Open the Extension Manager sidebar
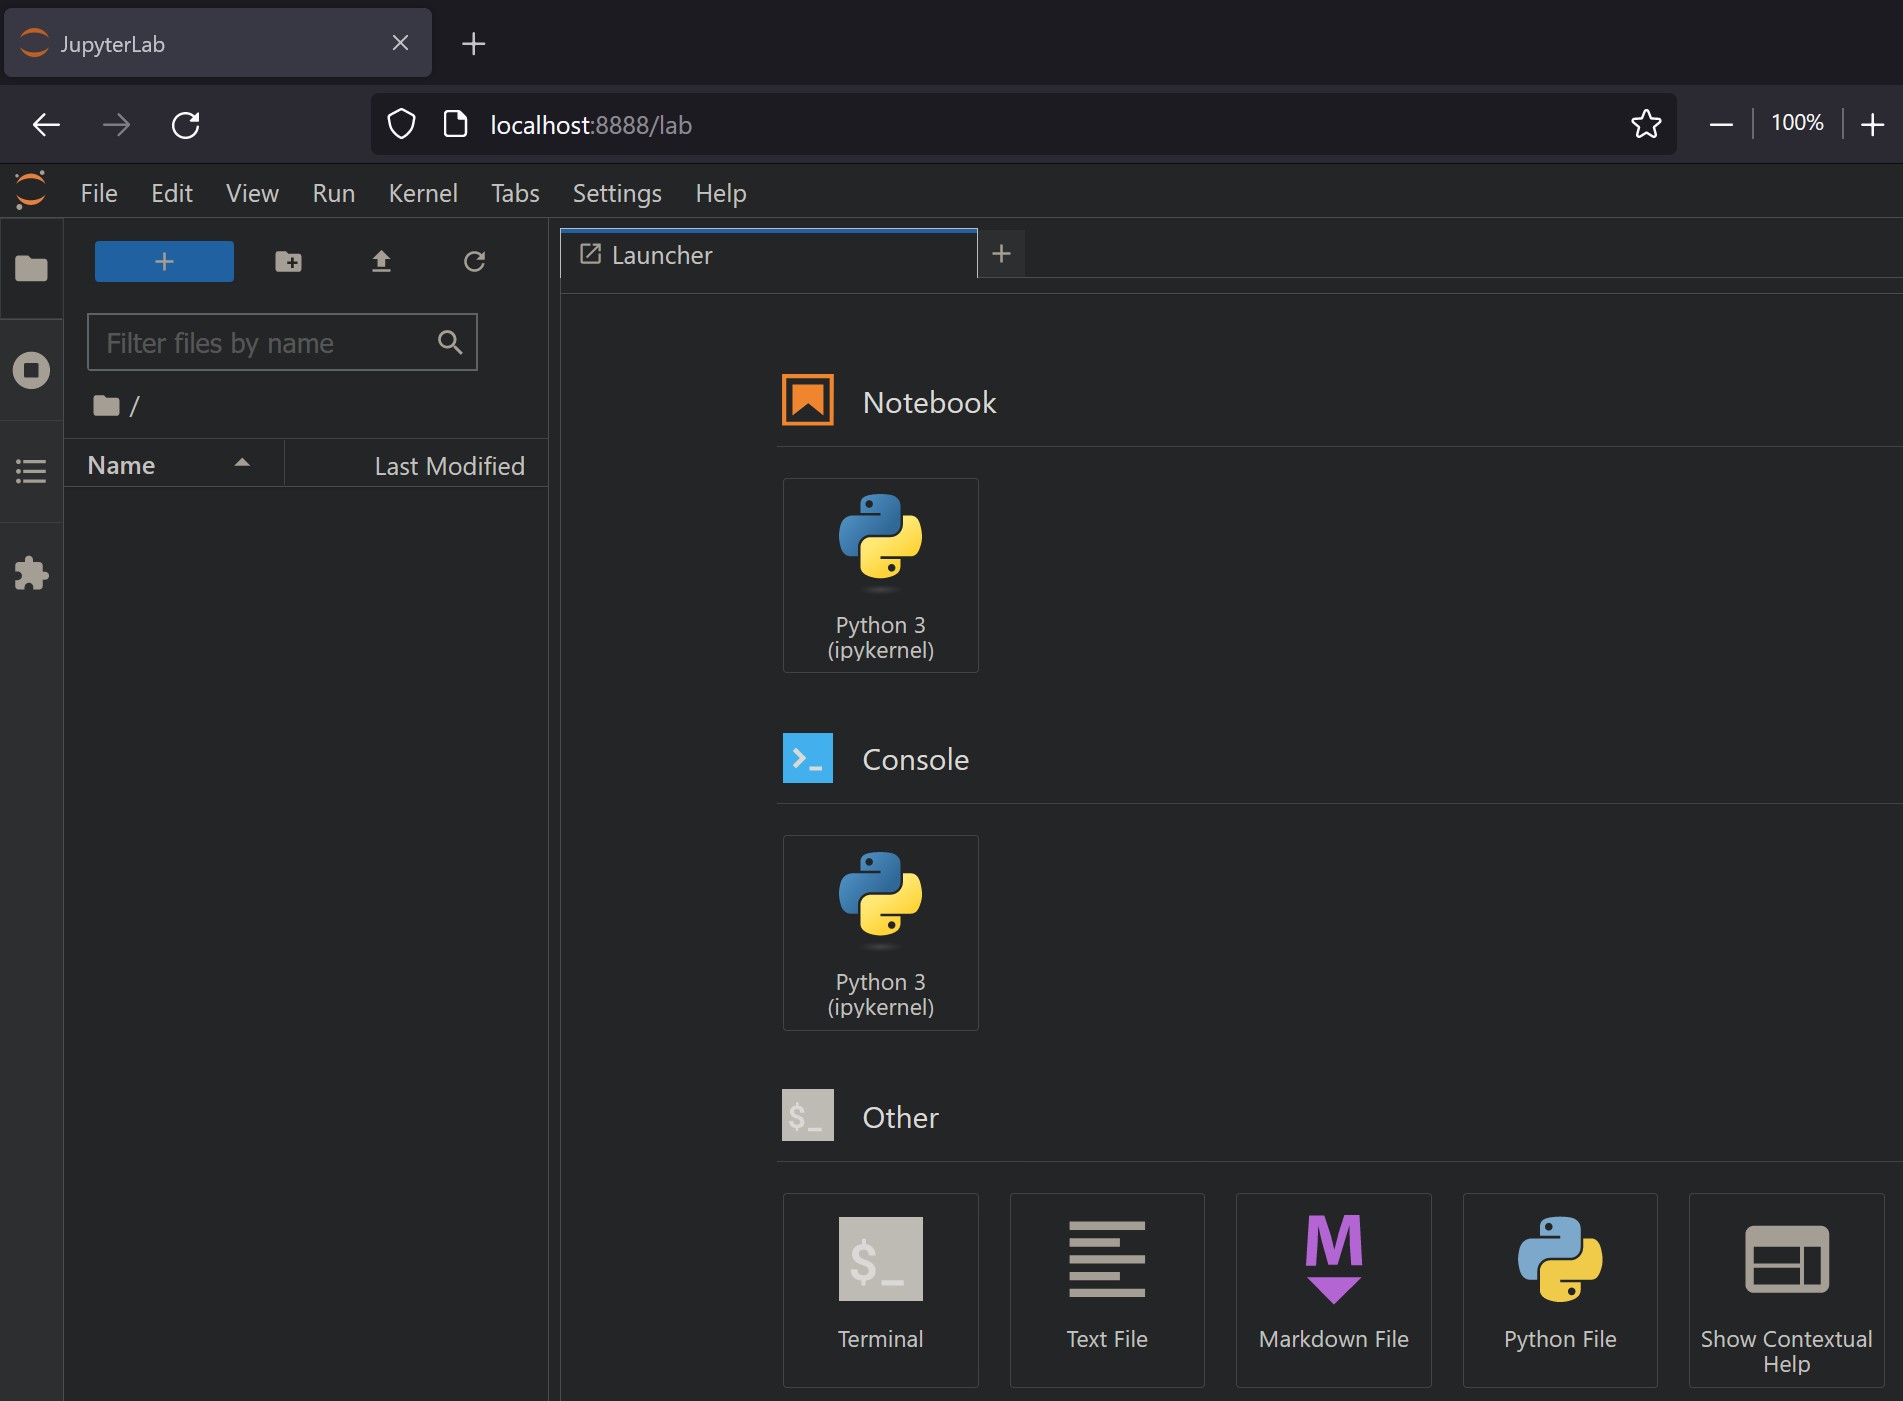This screenshot has height=1401, width=1903. 31,573
